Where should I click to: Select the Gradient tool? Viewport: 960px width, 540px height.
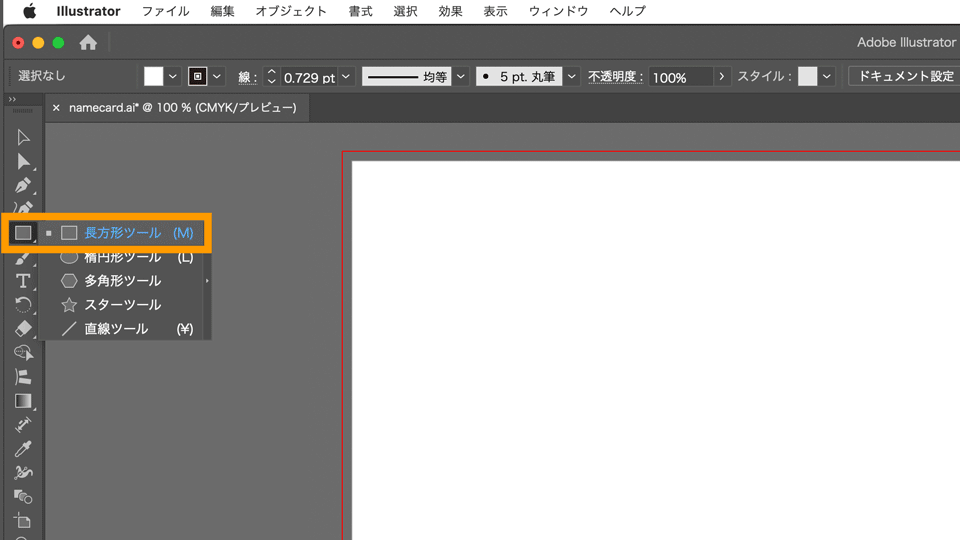click(x=23, y=401)
